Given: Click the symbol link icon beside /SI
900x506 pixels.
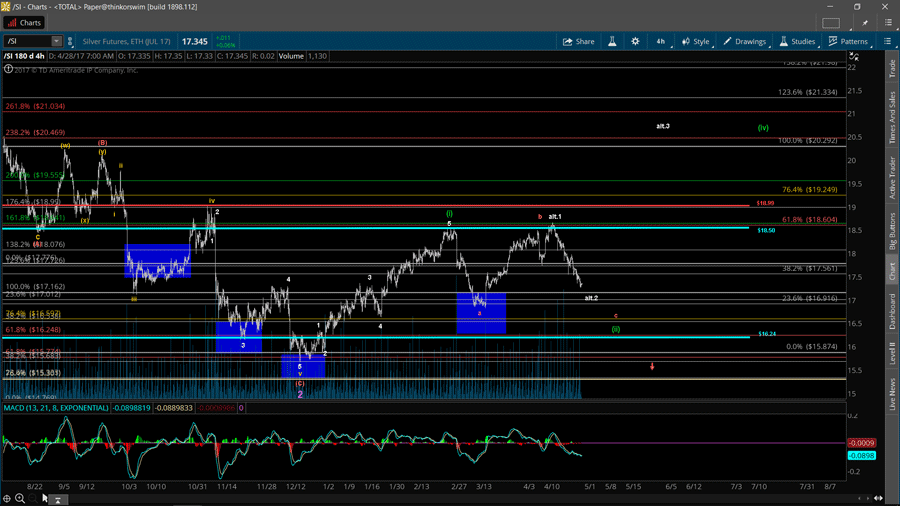Looking at the screenshot, I should pos(70,42).
